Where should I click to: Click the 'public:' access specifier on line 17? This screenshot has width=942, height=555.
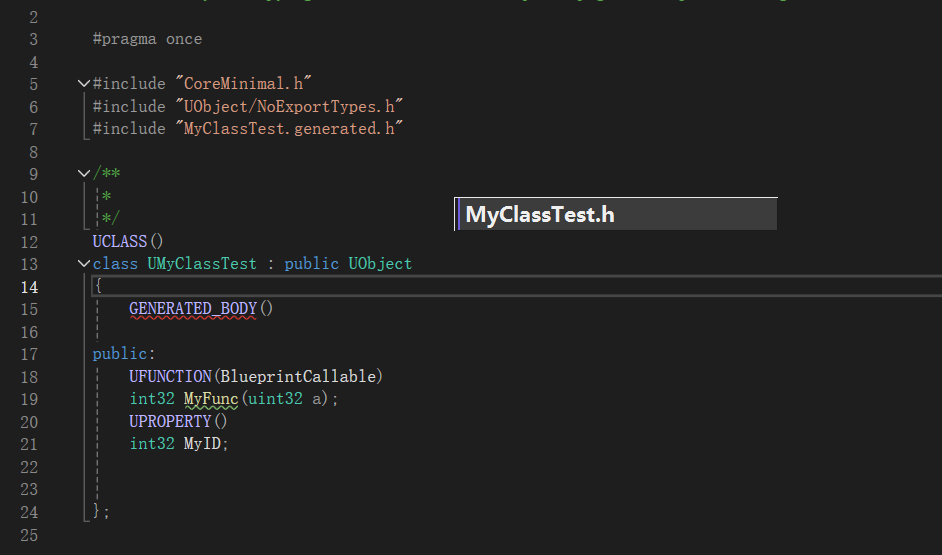[x=124, y=354]
